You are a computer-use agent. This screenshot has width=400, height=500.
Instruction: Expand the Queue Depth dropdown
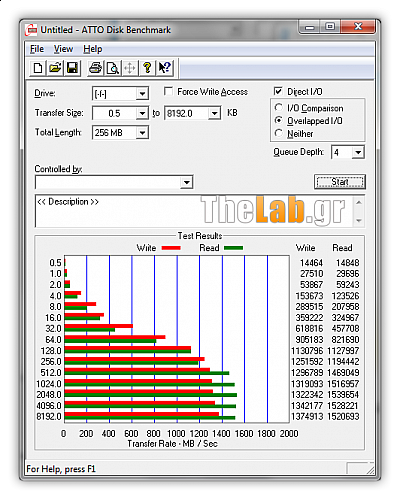point(358,152)
